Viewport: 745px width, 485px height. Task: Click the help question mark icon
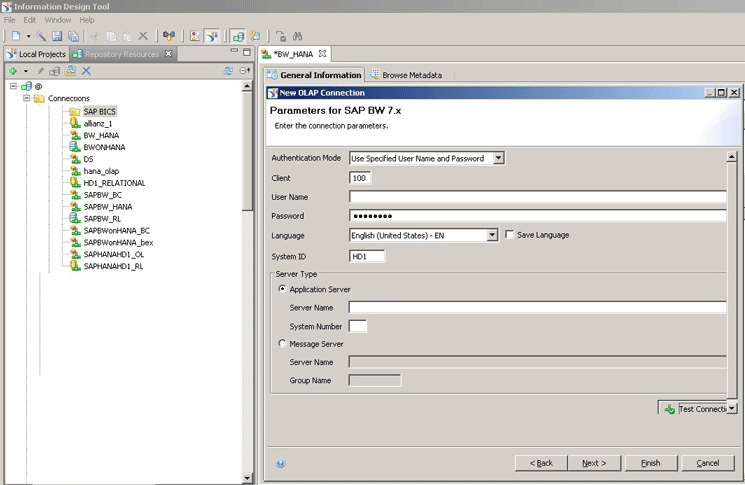[281, 463]
